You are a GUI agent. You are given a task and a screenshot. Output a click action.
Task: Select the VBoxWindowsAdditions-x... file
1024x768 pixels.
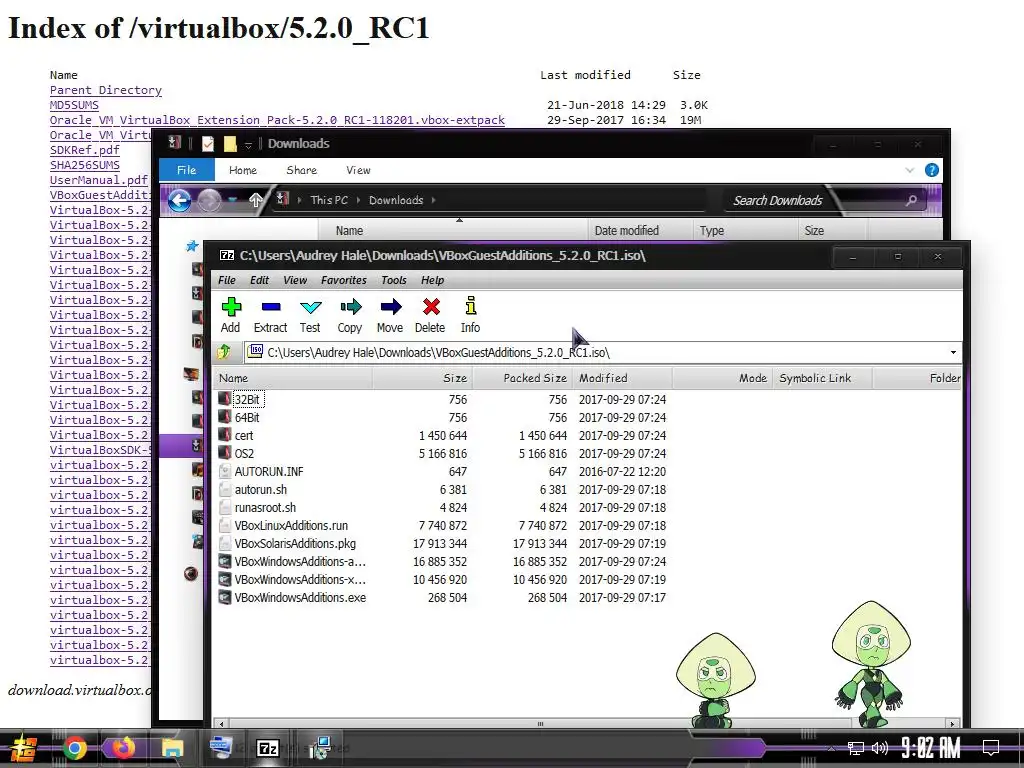tap(300, 579)
